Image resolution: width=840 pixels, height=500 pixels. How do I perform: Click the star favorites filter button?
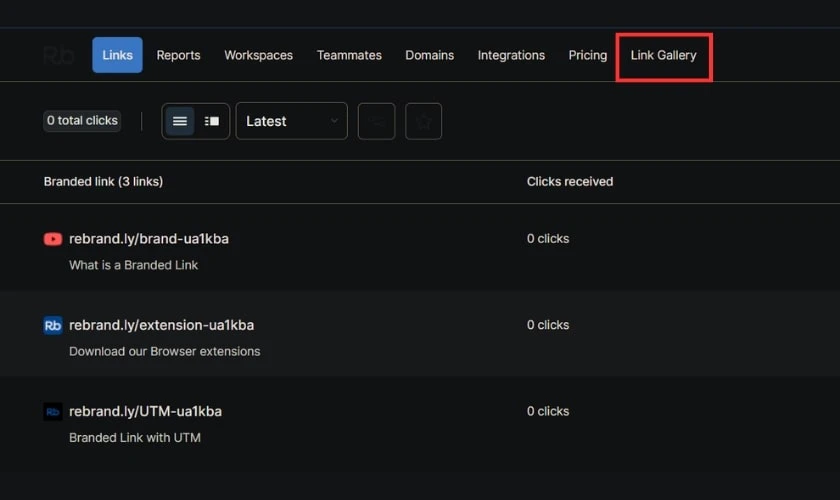click(x=423, y=121)
